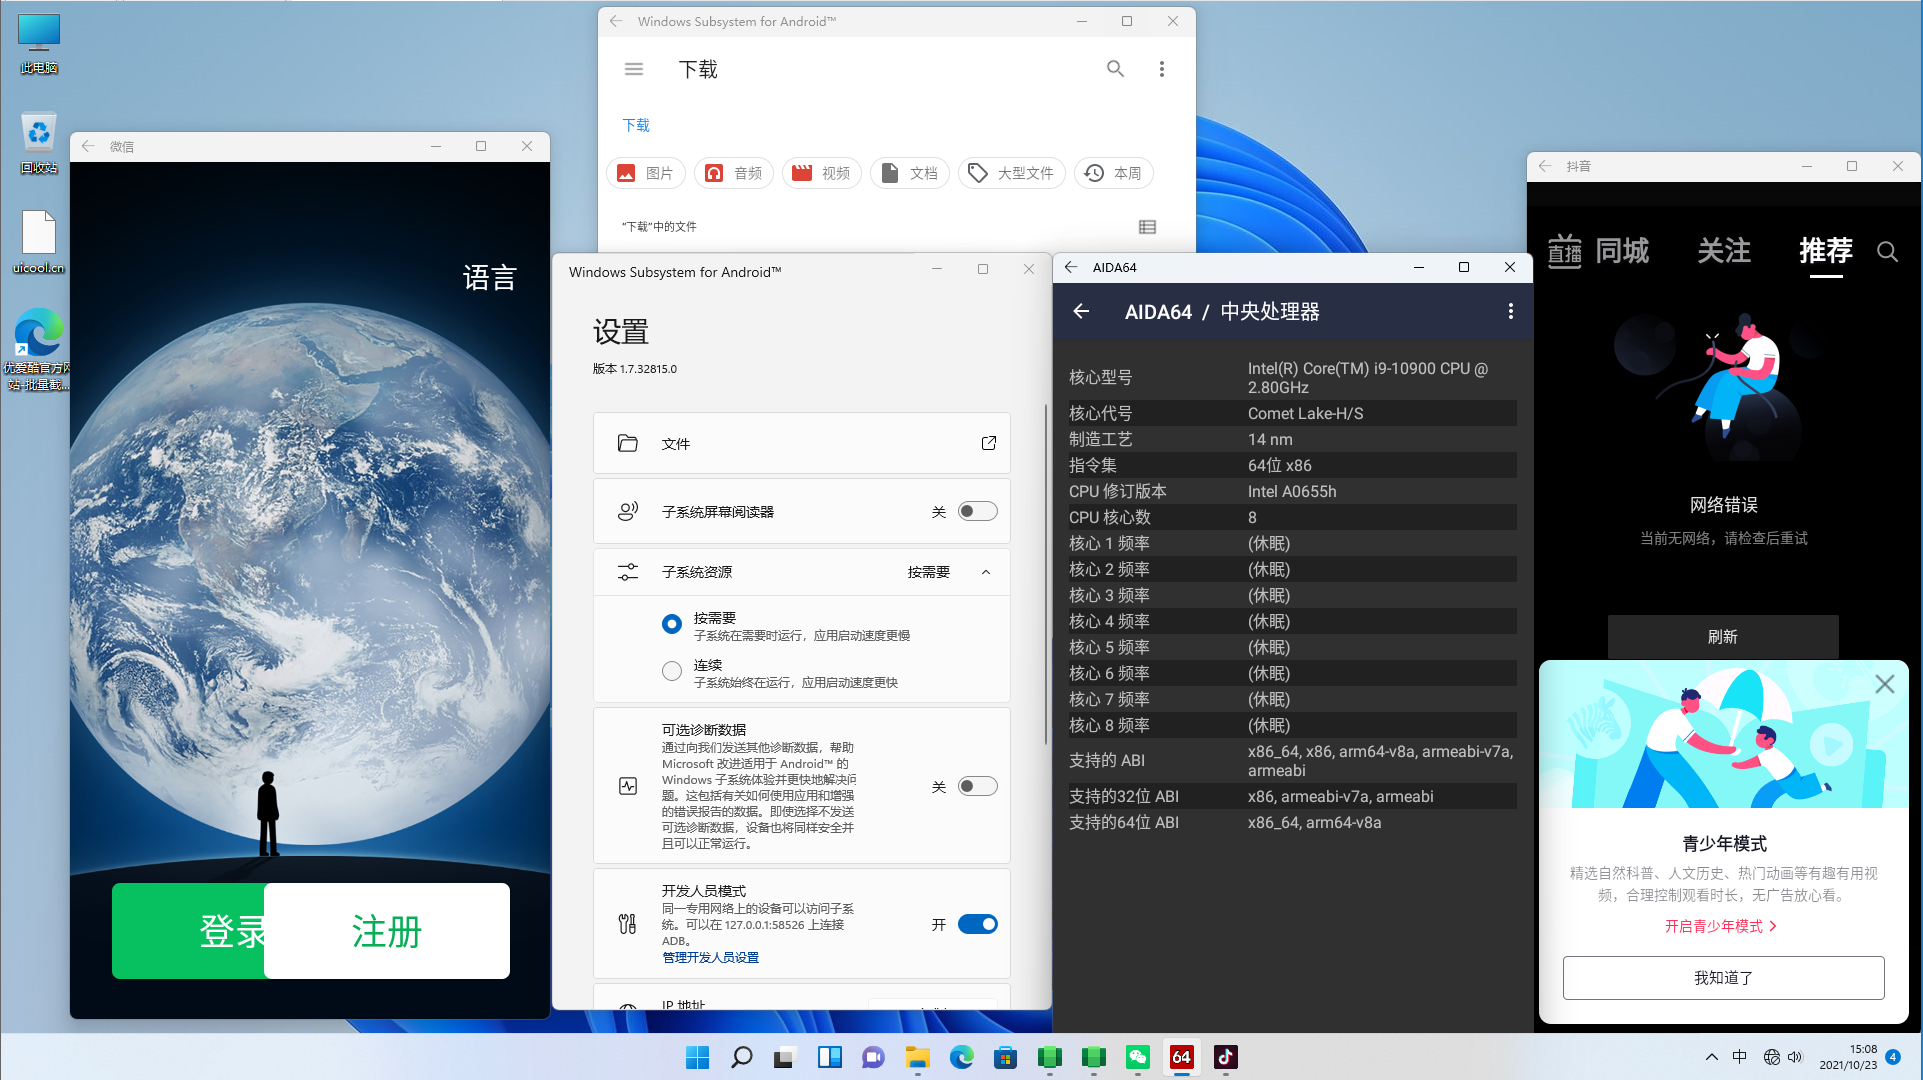Open Task View on taskbar
Image resolution: width=1923 pixels, height=1080 pixels.
tap(785, 1057)
